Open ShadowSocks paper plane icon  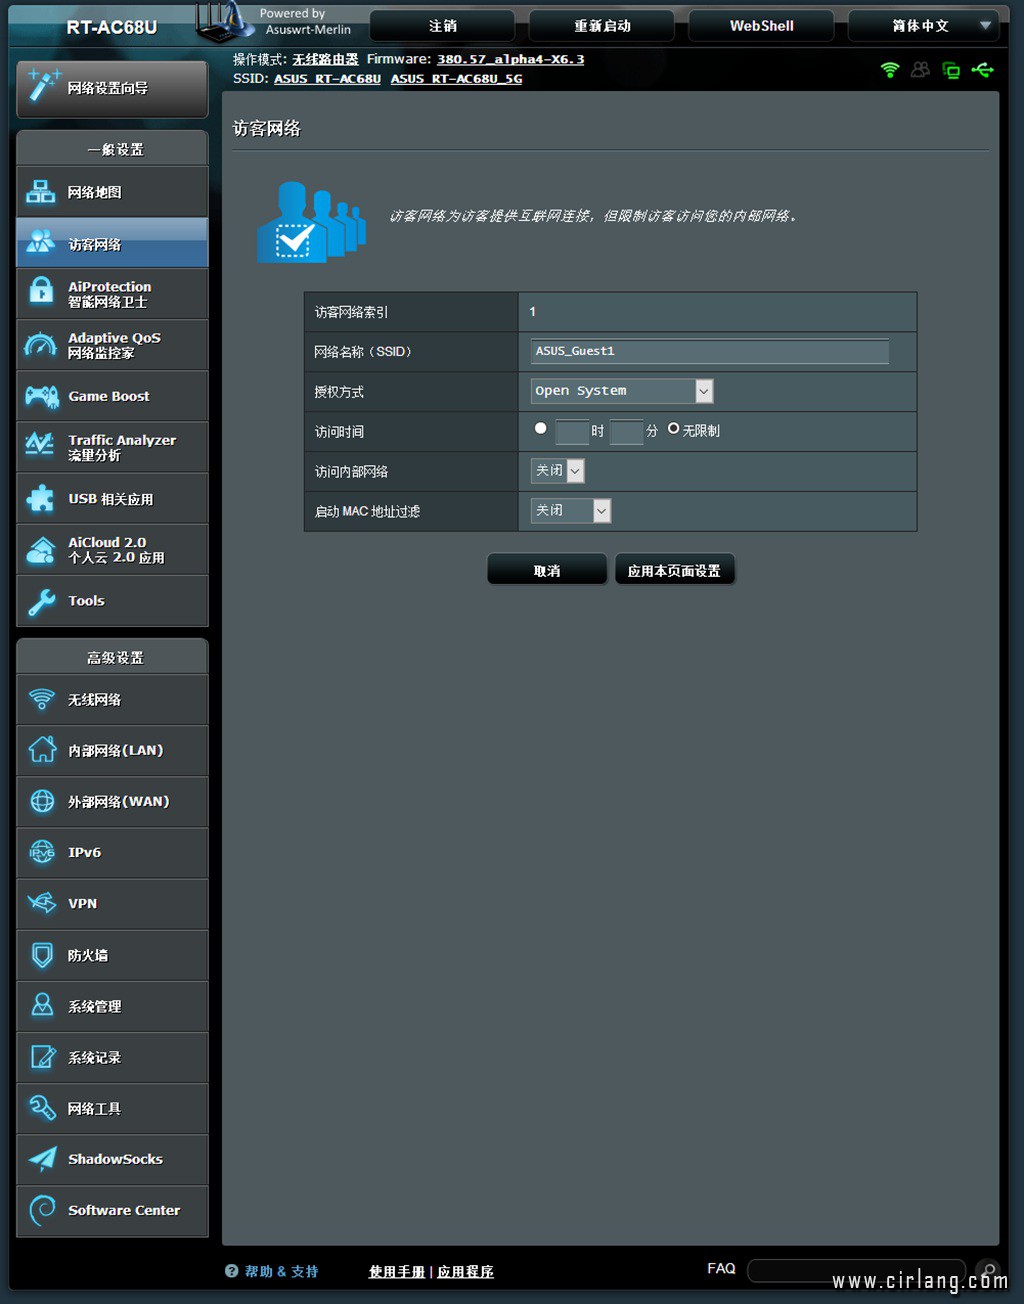[42, 1159]
